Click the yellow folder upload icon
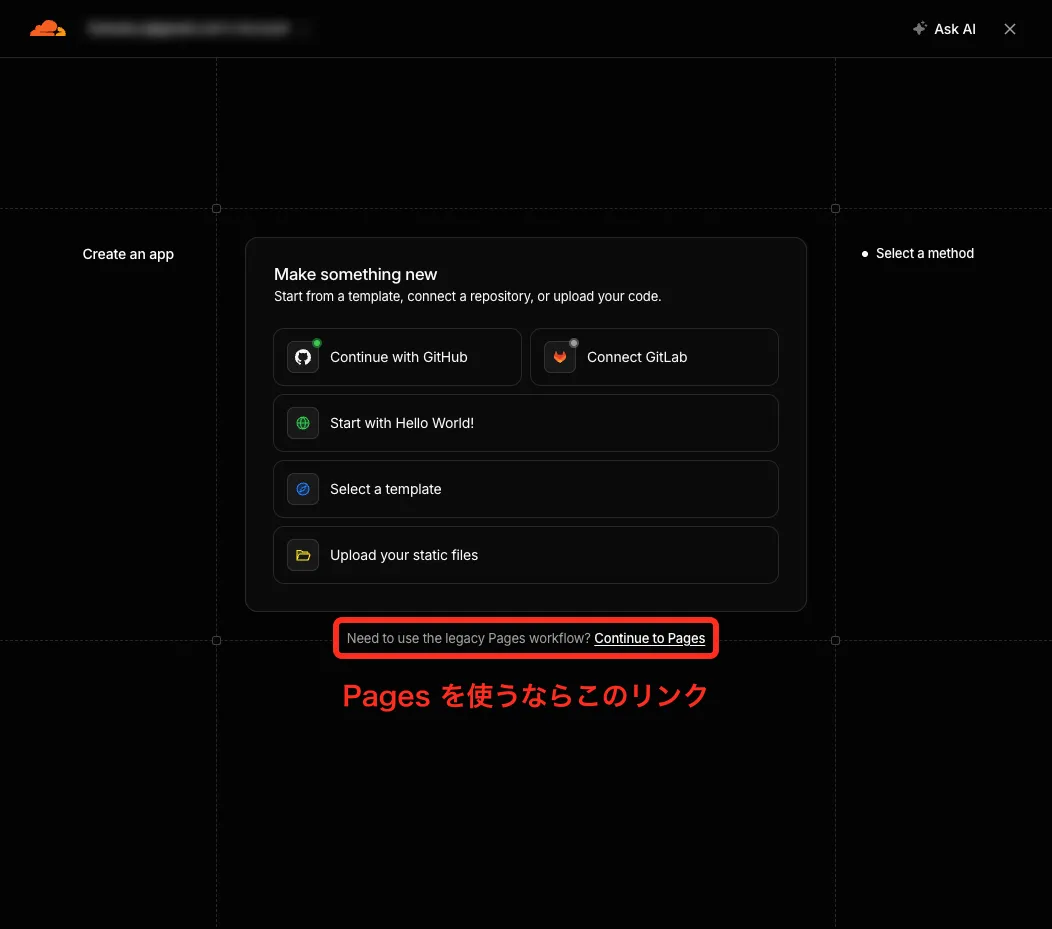This screenshot has height=929, width=1052. (303, 555)
